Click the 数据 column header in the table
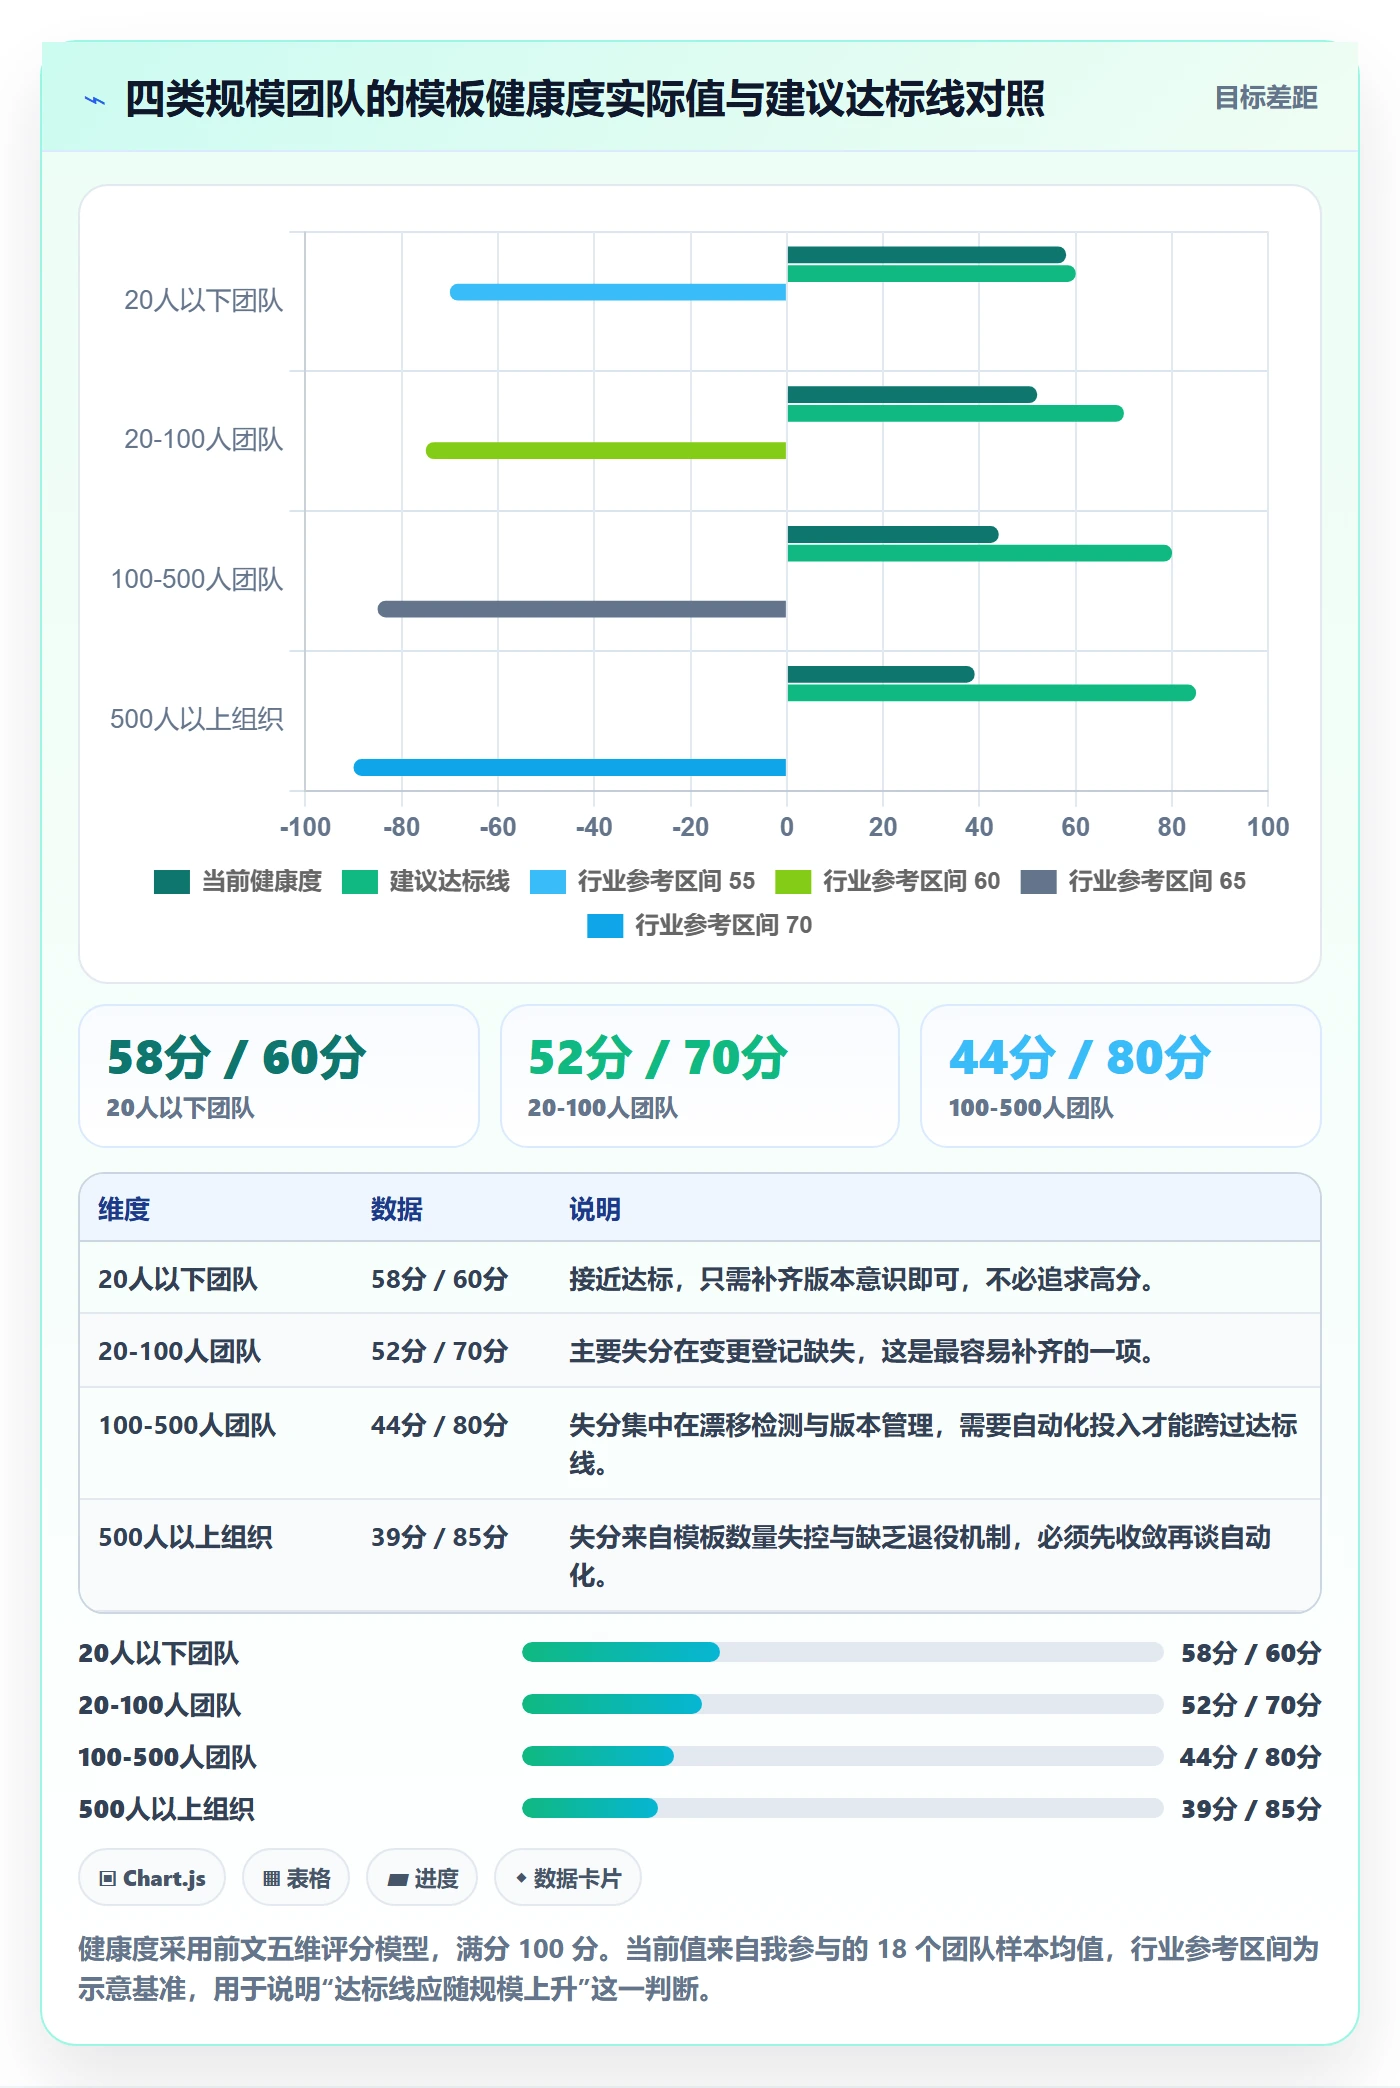Image resolution: width=1400 pixels, height=2088 pixels. [397, 1209]
